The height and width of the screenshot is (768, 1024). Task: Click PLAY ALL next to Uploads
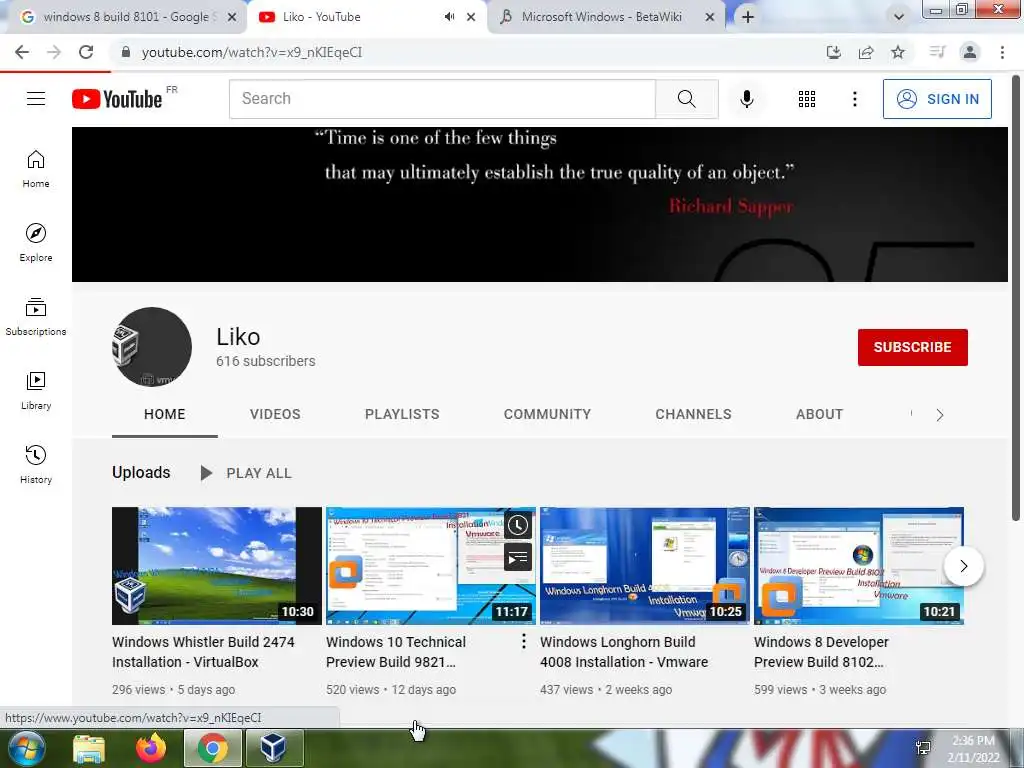[246, 473]
